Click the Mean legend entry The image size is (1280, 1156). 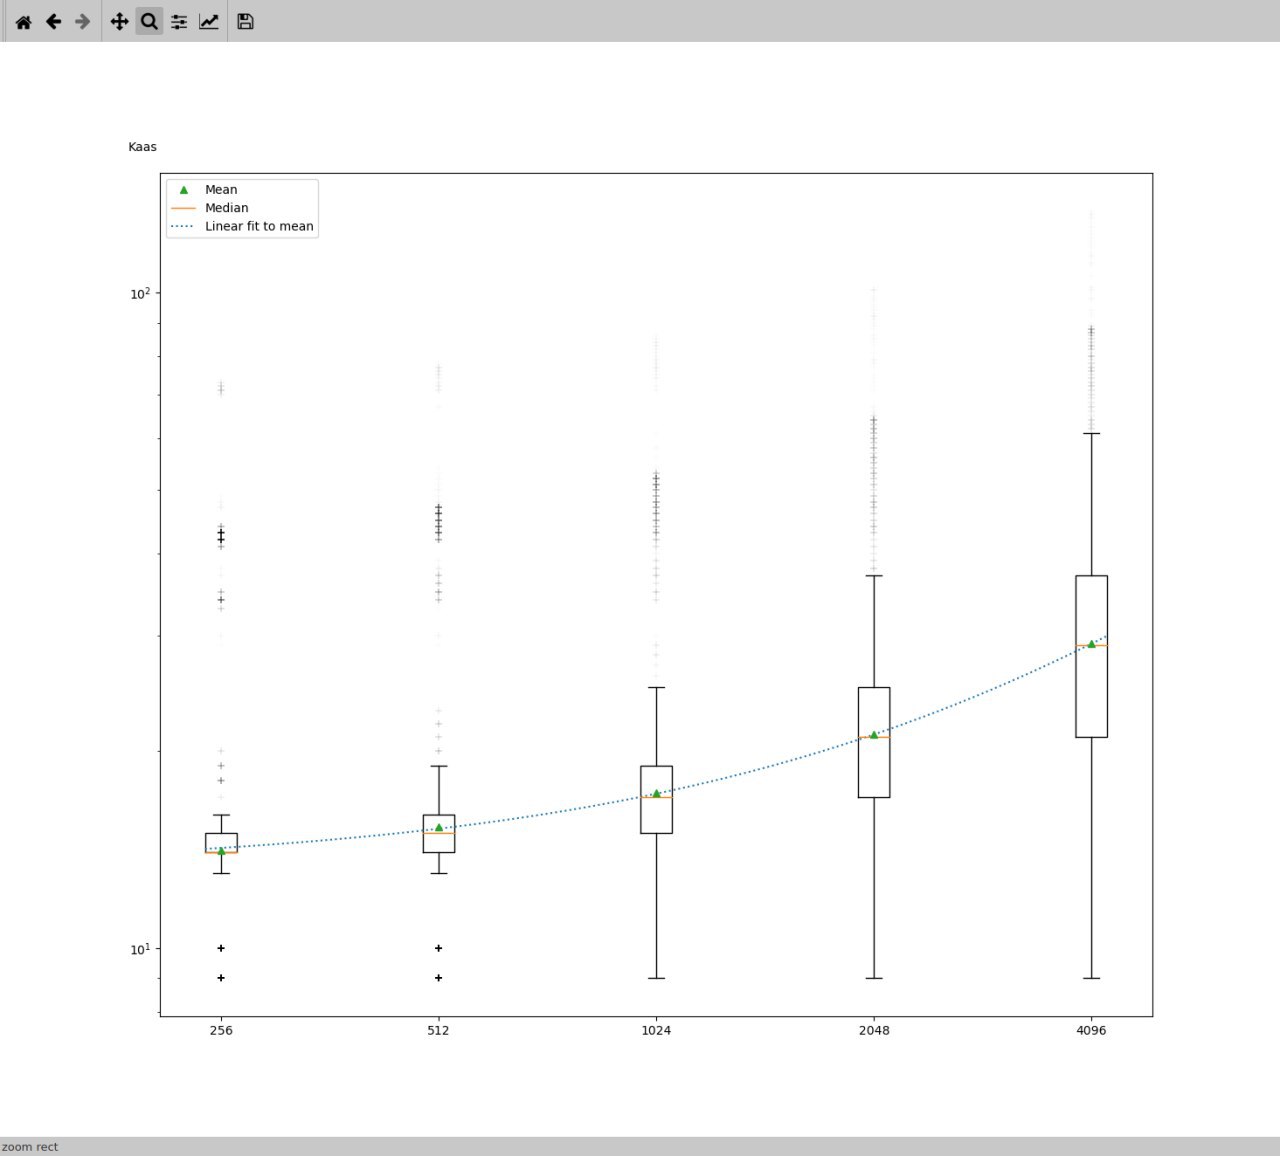coord(221,190)
